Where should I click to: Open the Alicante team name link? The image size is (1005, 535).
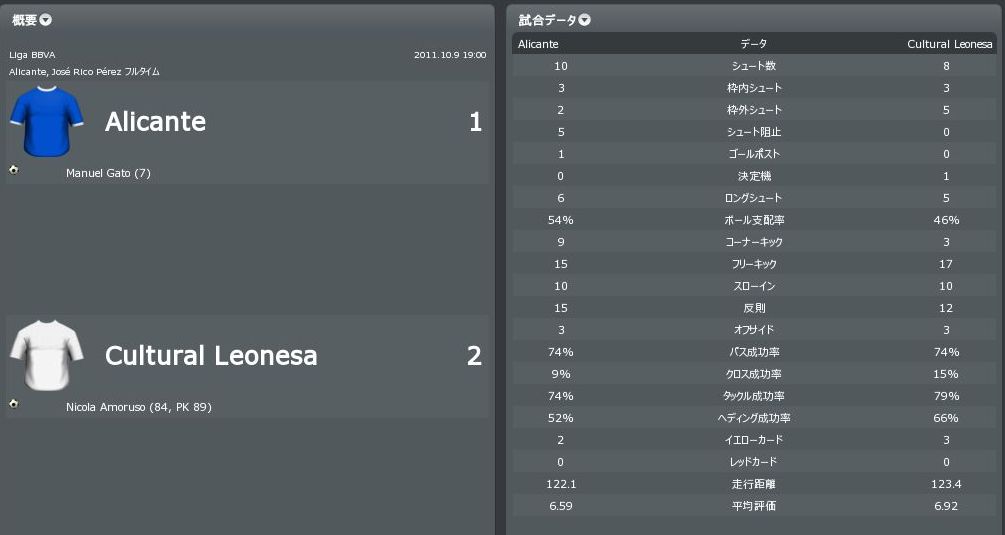[x=155, y=122]
